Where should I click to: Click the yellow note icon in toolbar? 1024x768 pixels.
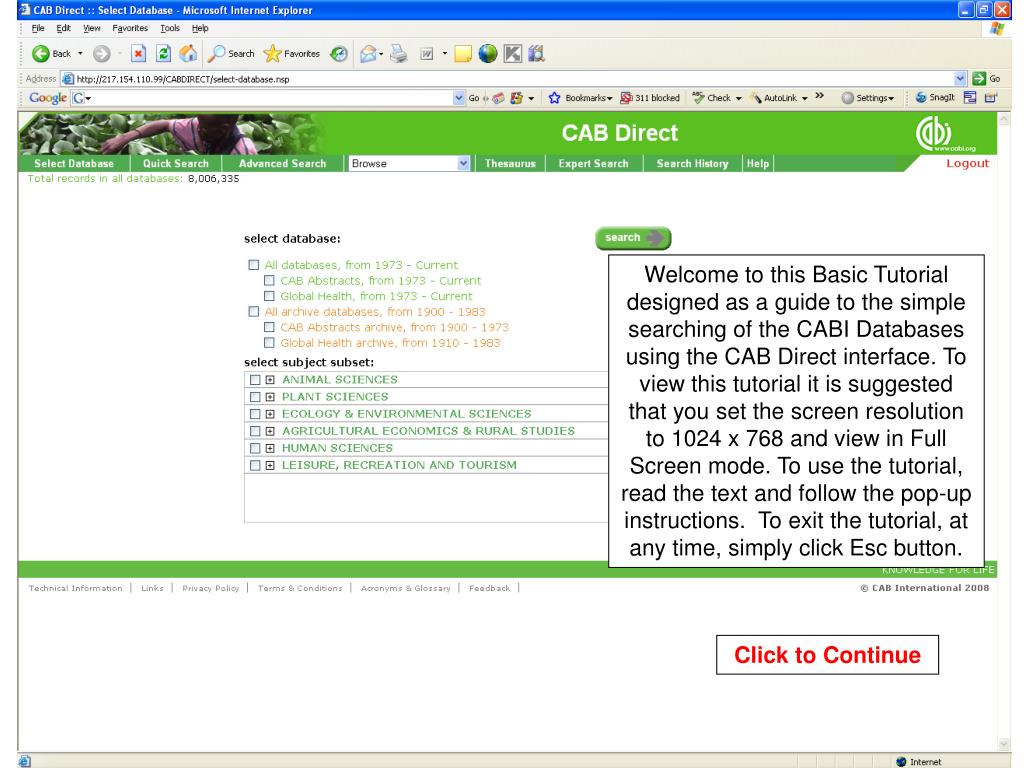[x=463, y=54]
